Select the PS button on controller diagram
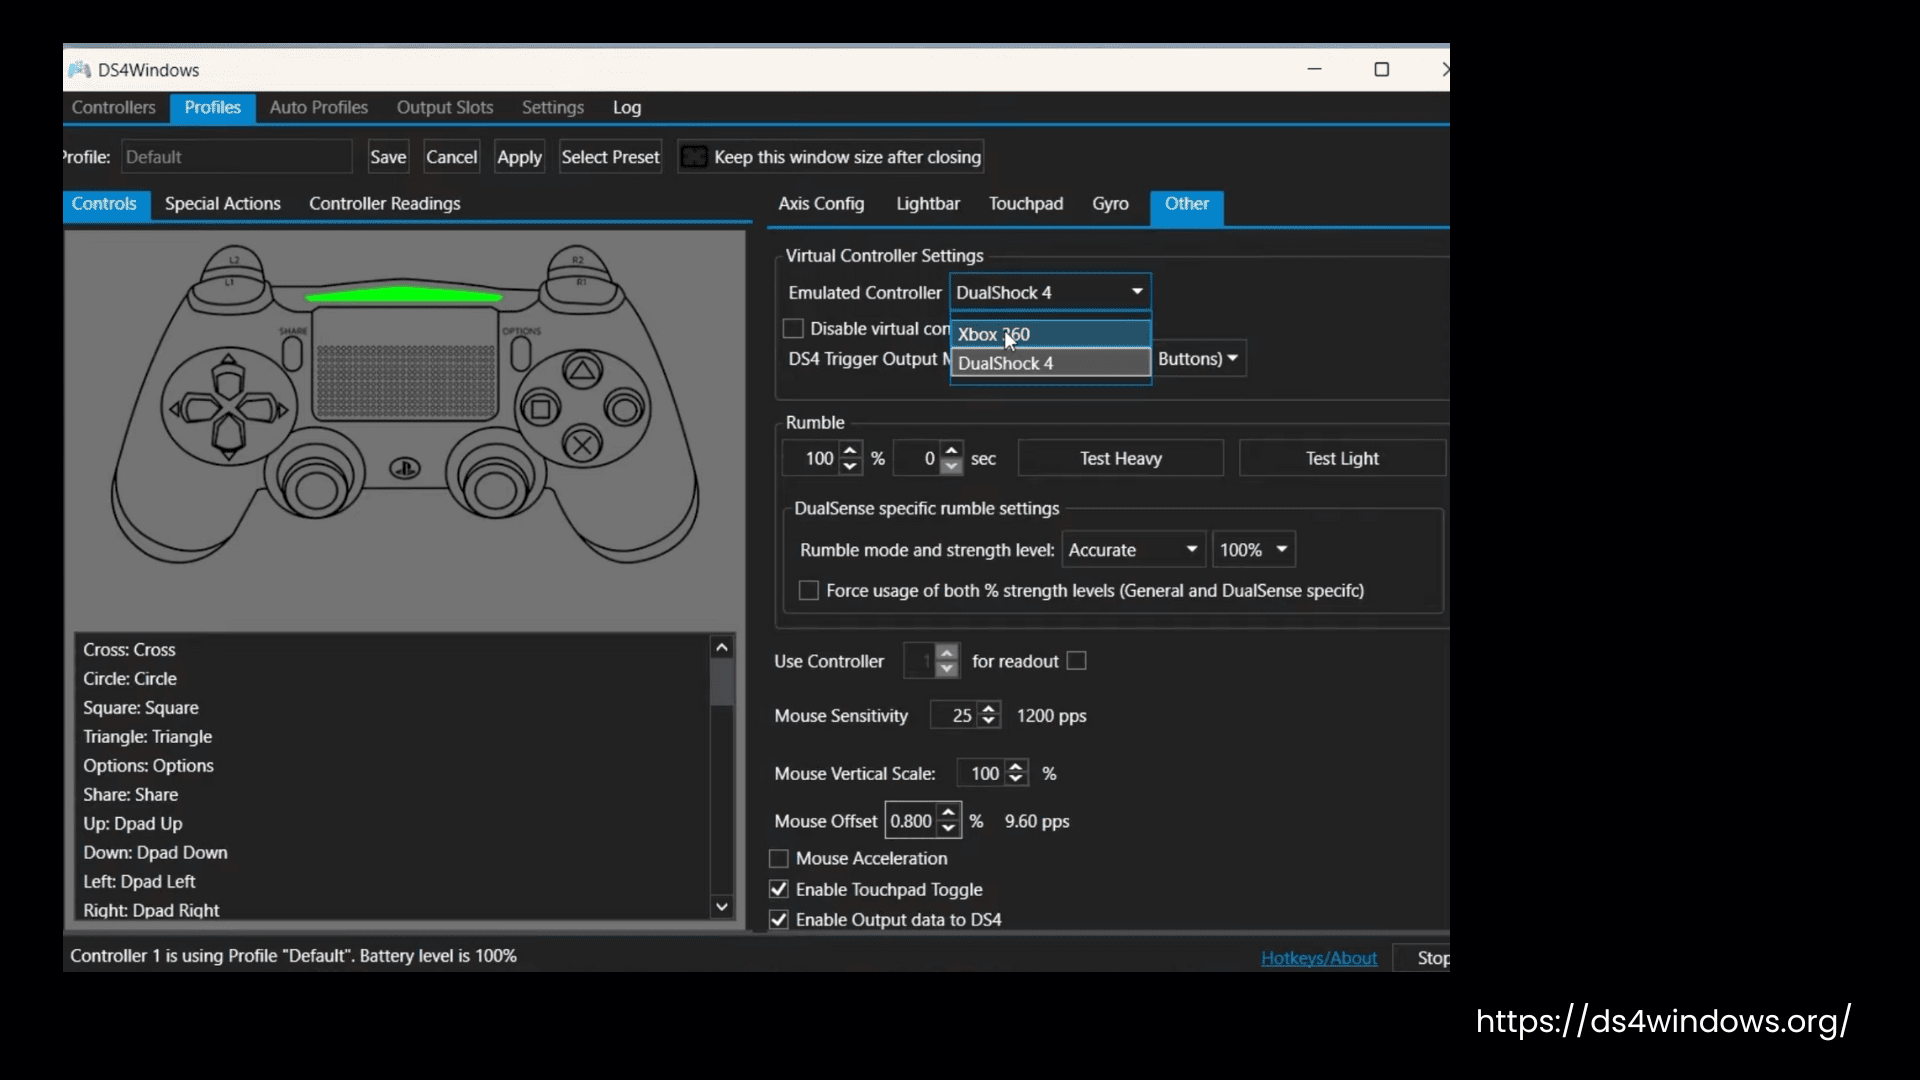The height and width of the screenshot is (1080, 1920). [x=405, y=467]
